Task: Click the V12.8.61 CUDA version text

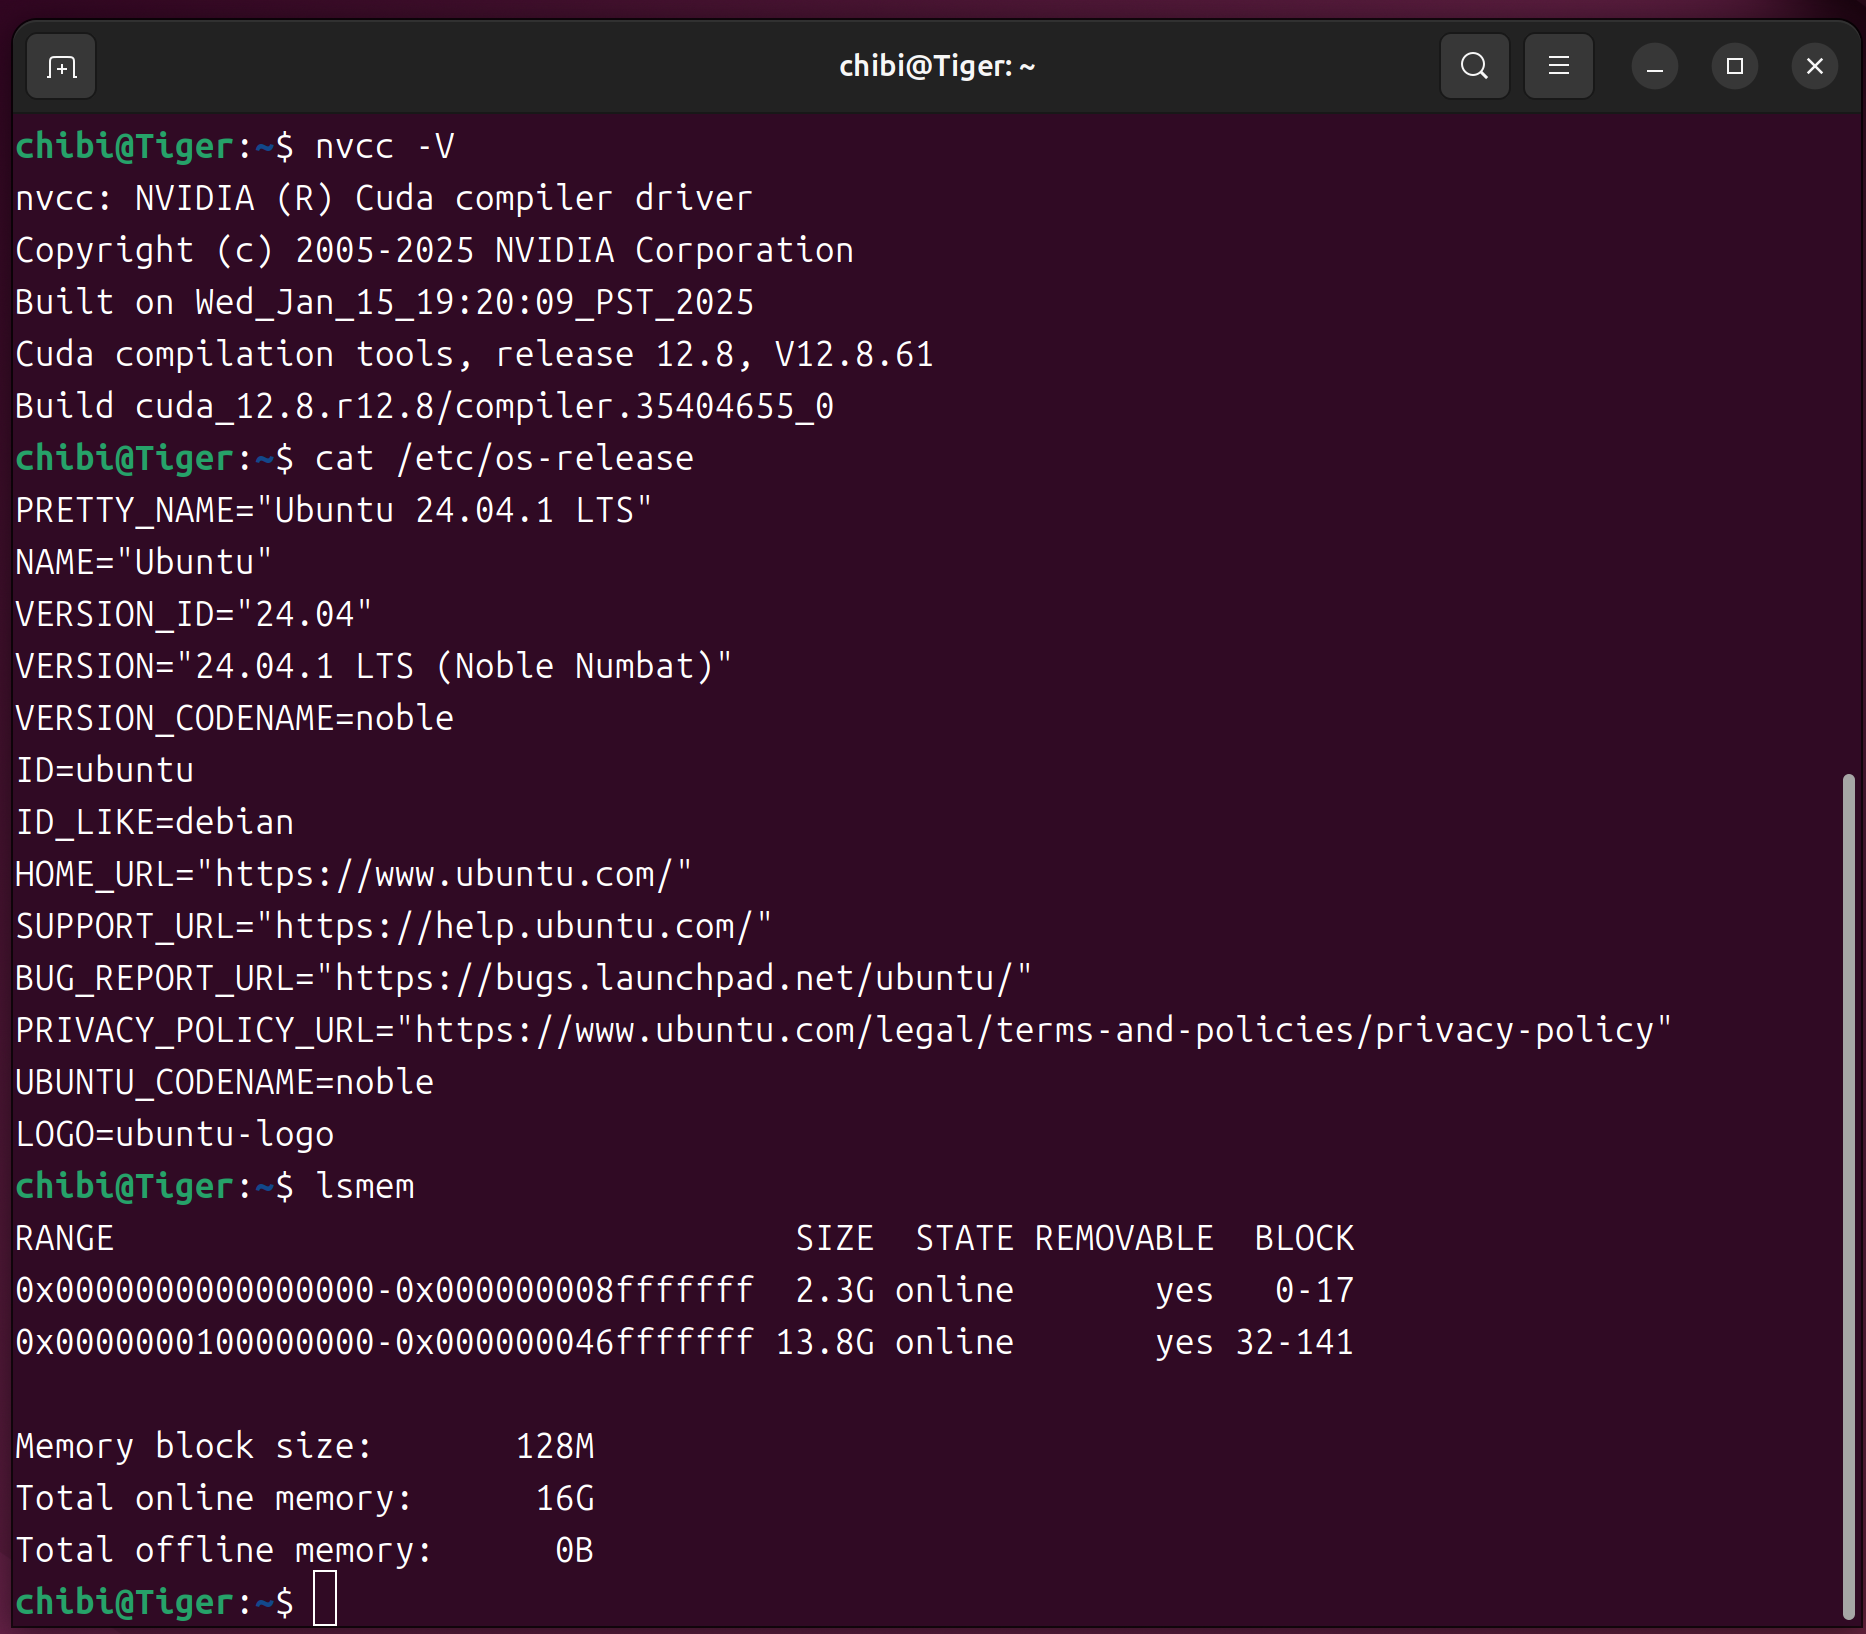Action: [854, 355]
